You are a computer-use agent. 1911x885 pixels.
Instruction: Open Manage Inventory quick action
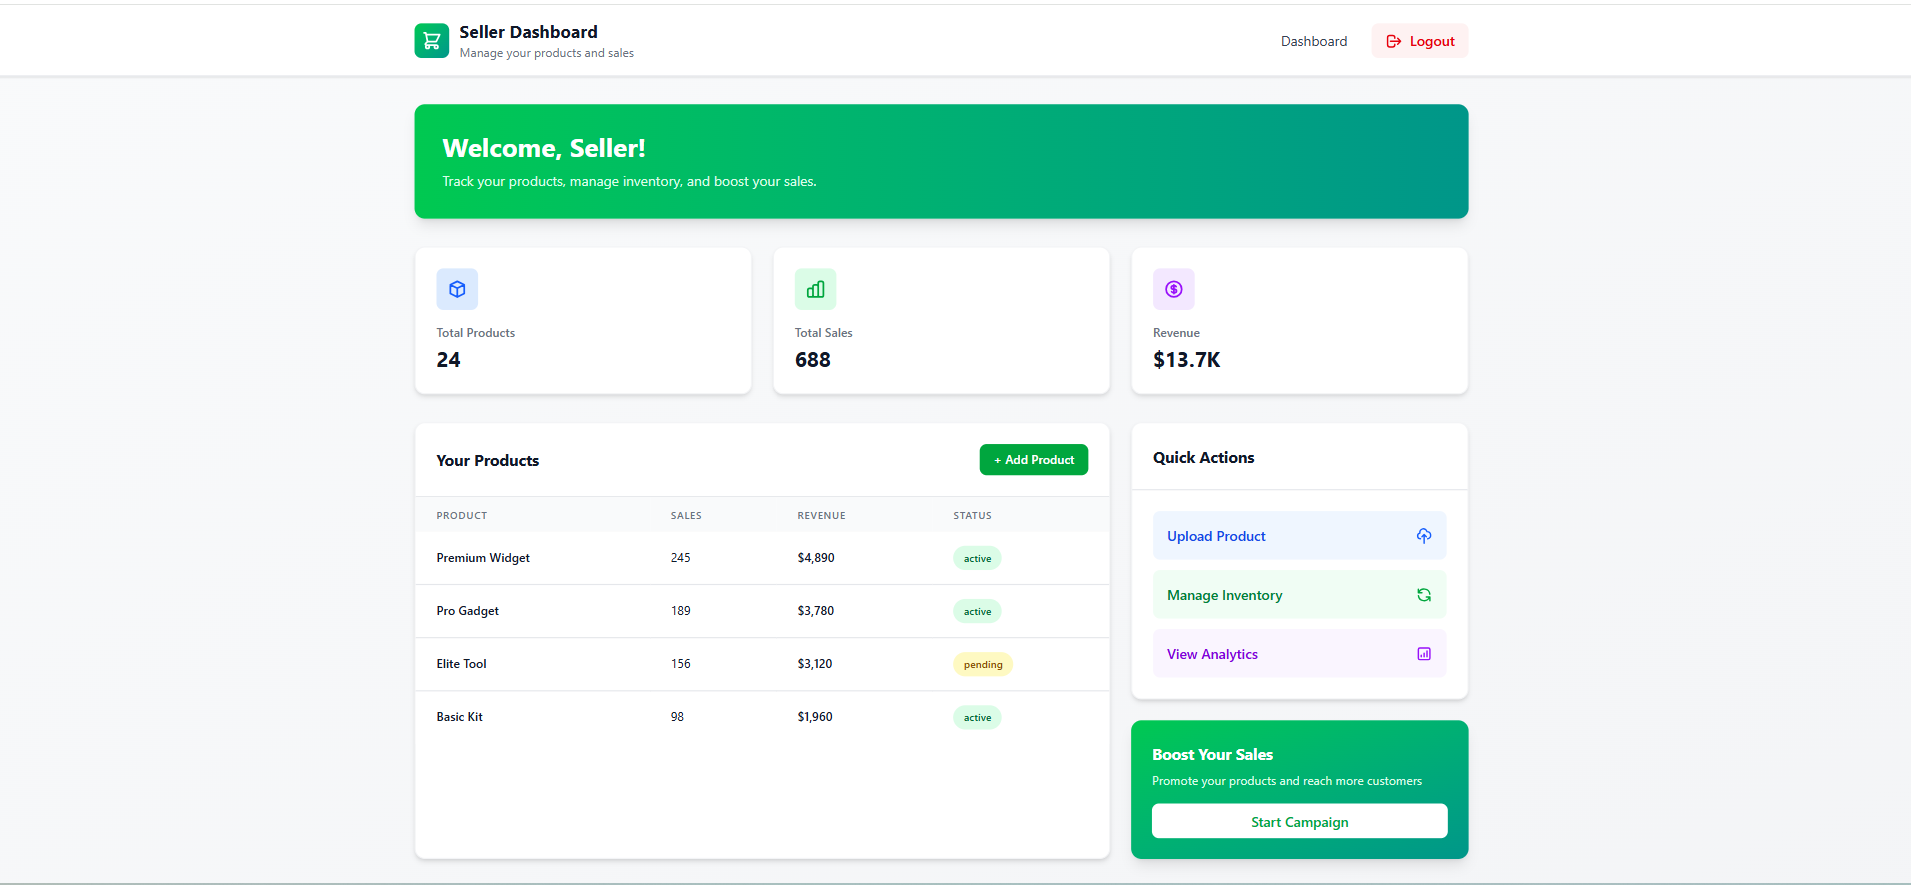(1224, 595)
